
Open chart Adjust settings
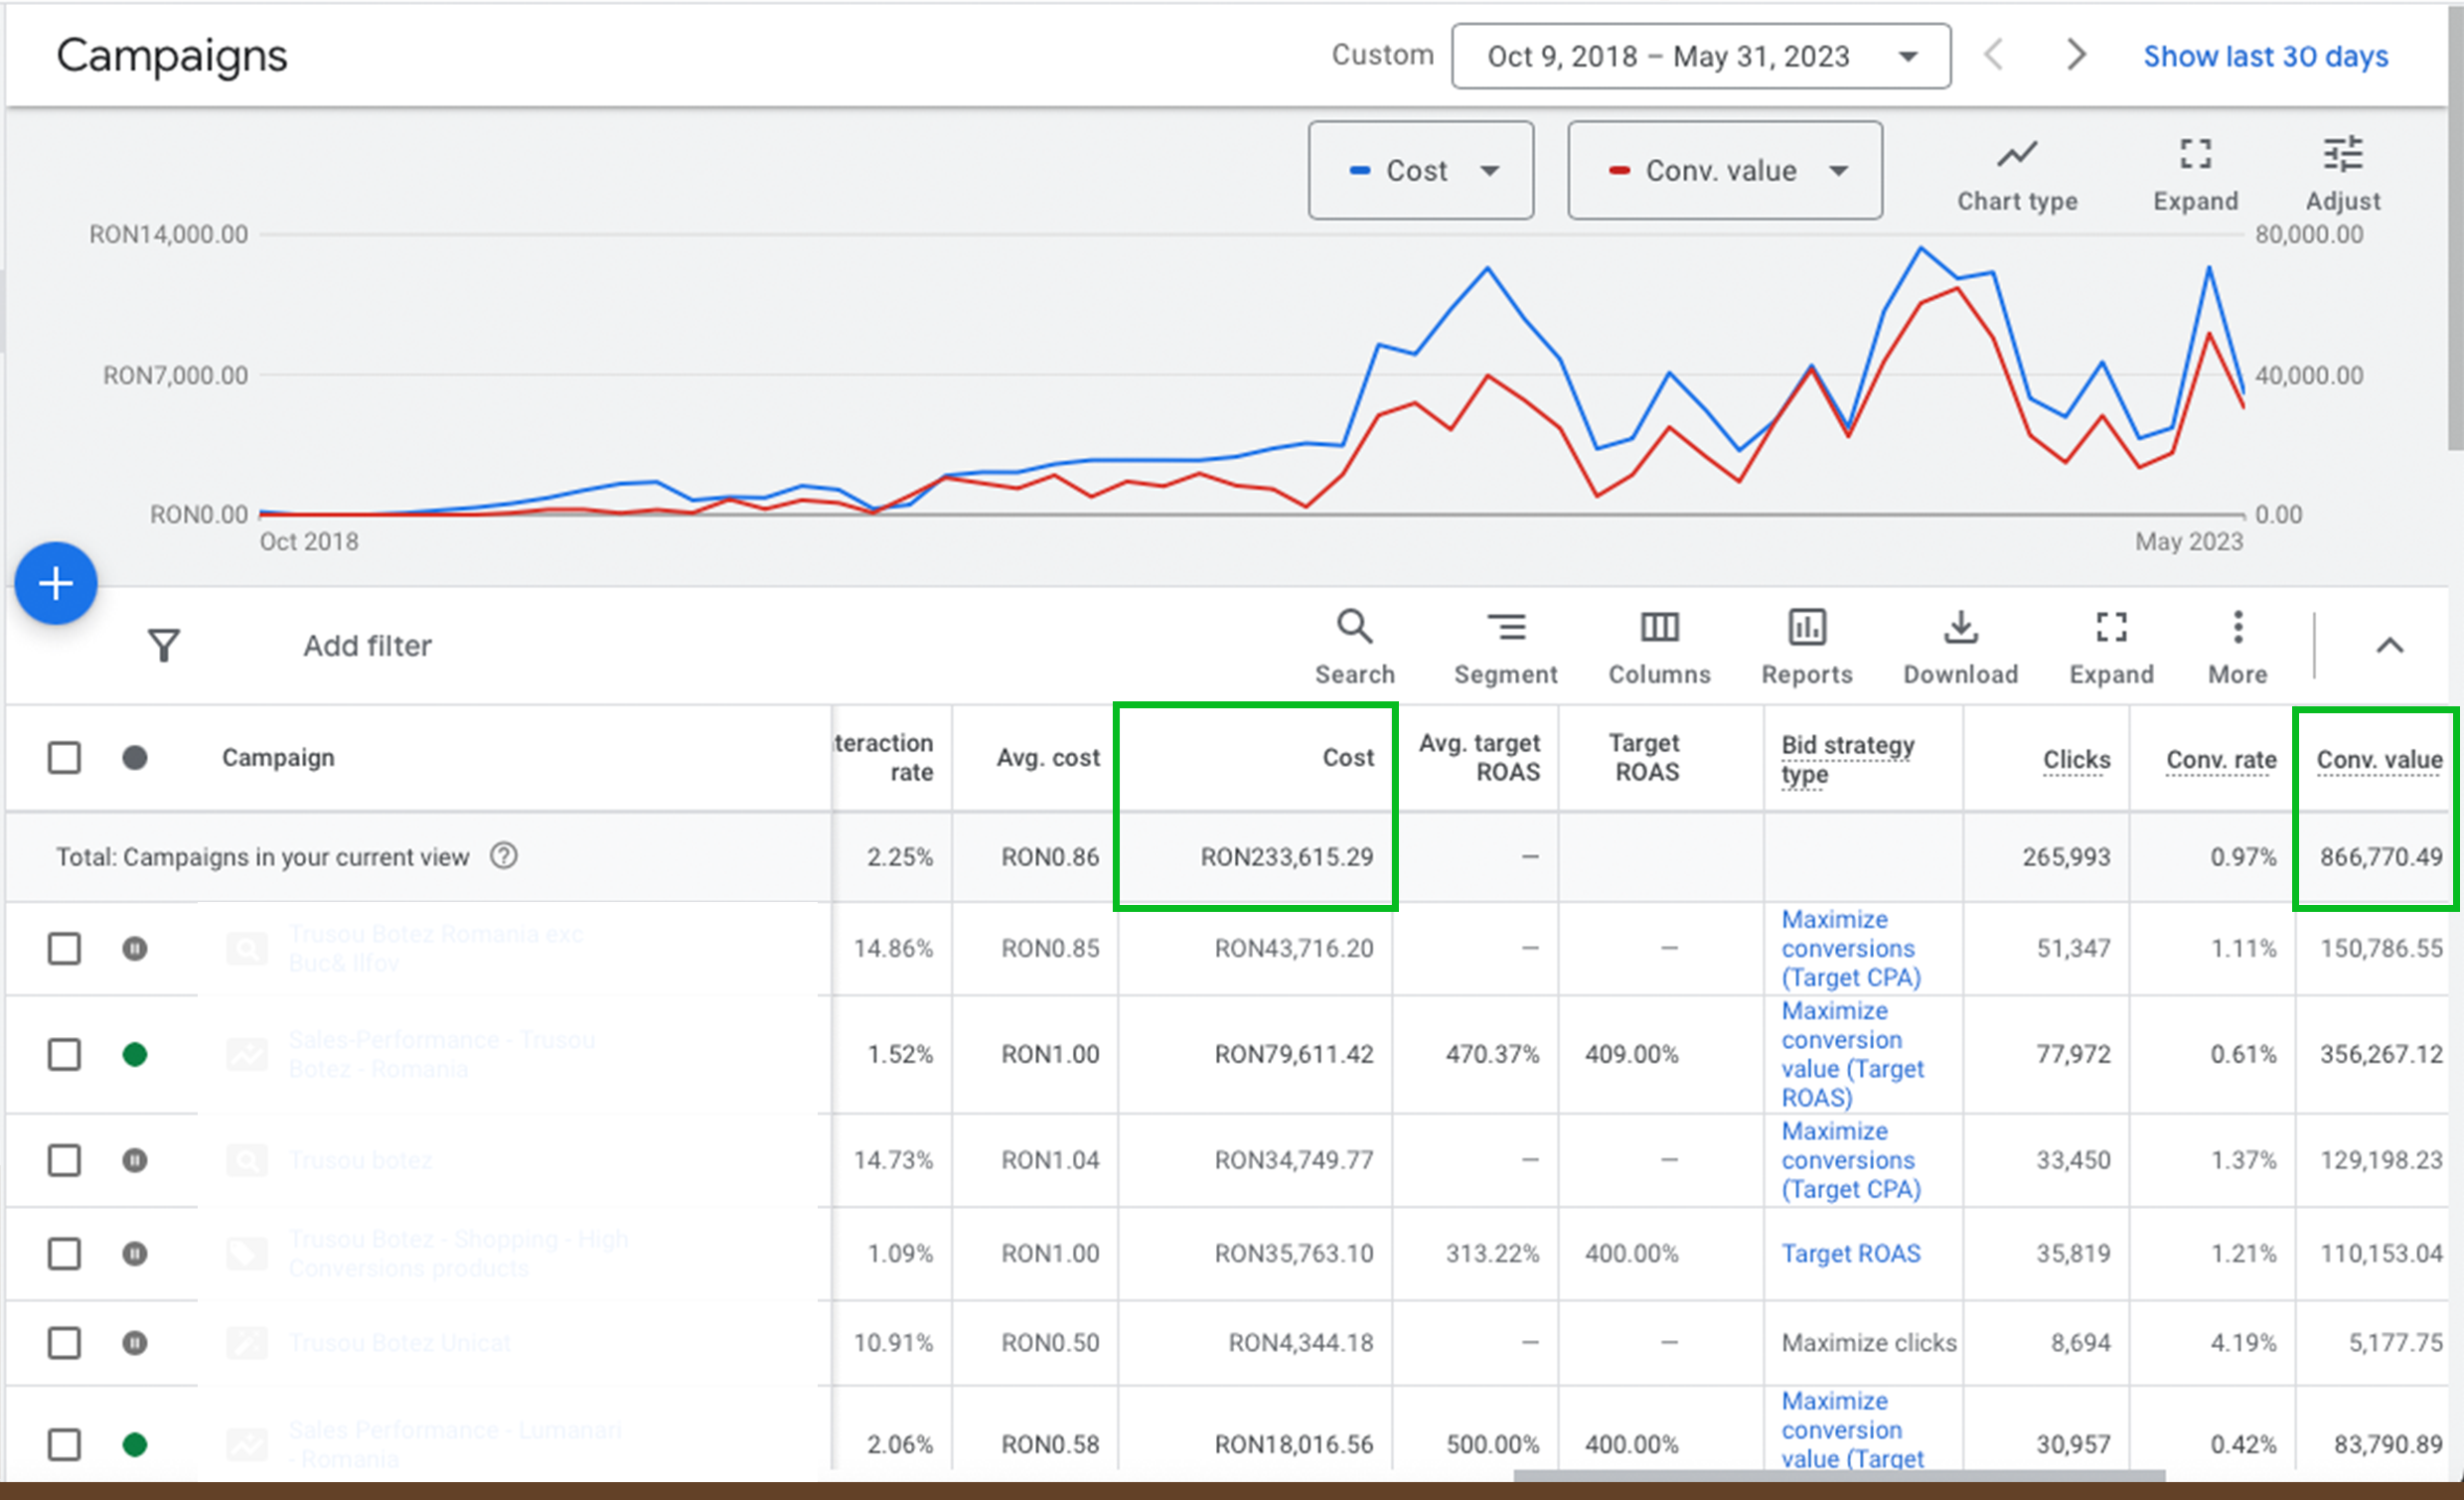(2342, 175)
